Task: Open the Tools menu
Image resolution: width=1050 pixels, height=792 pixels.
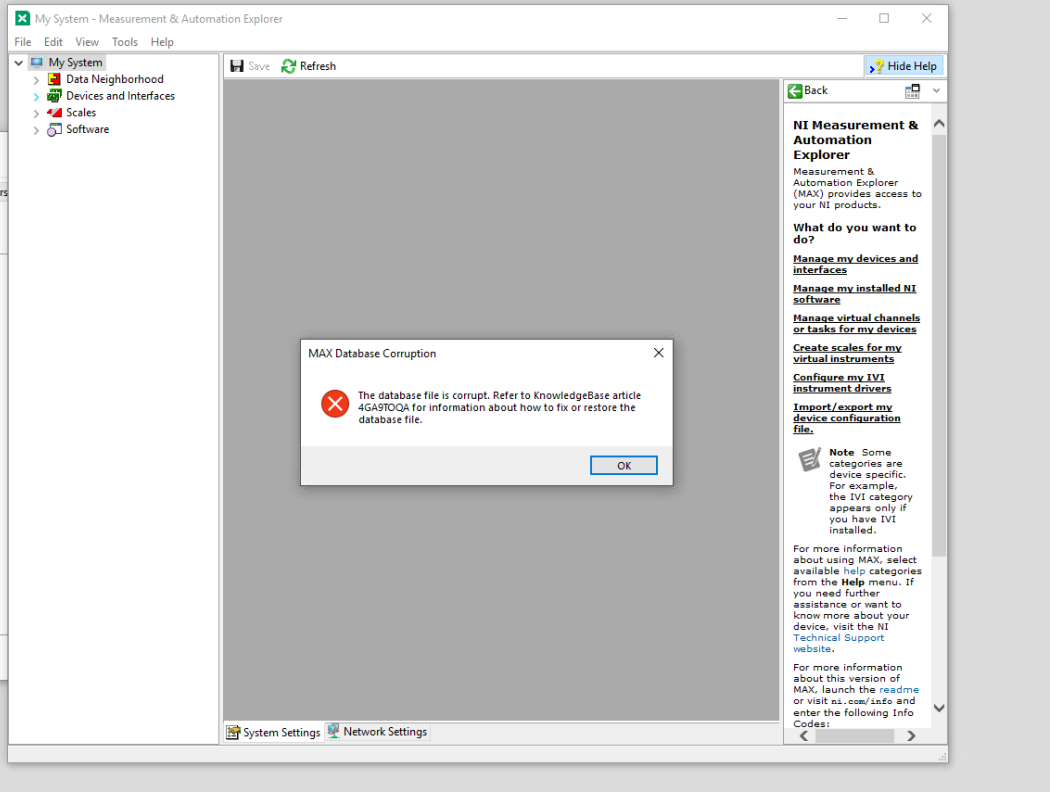Action: [x=125, y=42]
